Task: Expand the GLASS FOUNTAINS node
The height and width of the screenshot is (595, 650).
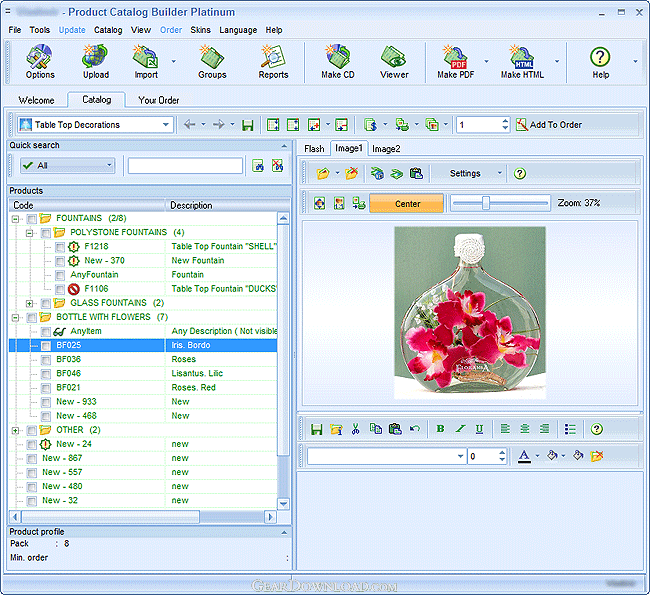Action: (x=29, y=304)
